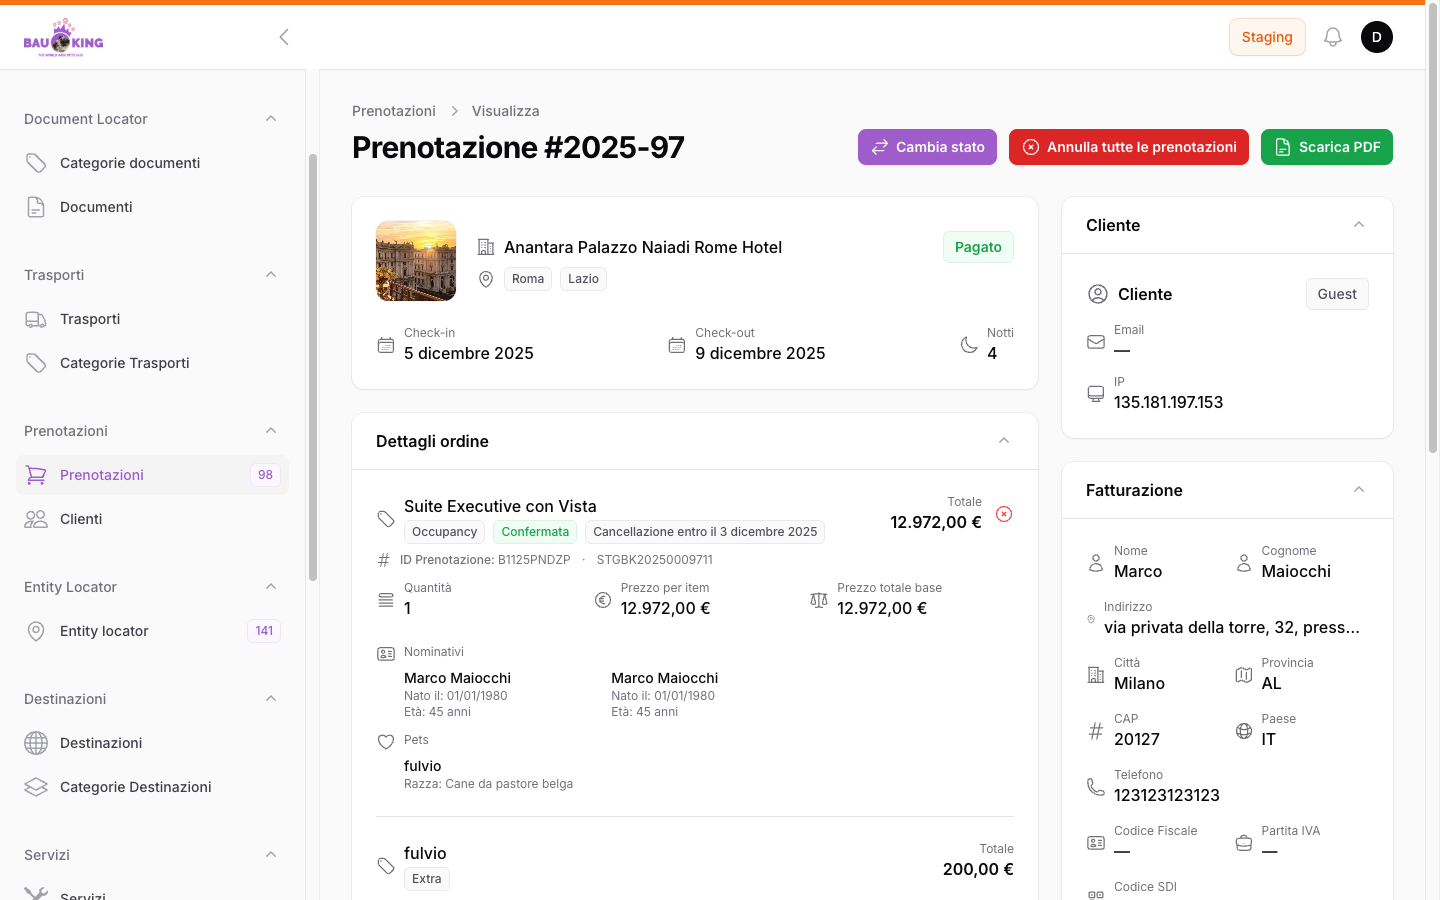
Task: Download booking with Scarica PDF
Action: point(1327,147)
